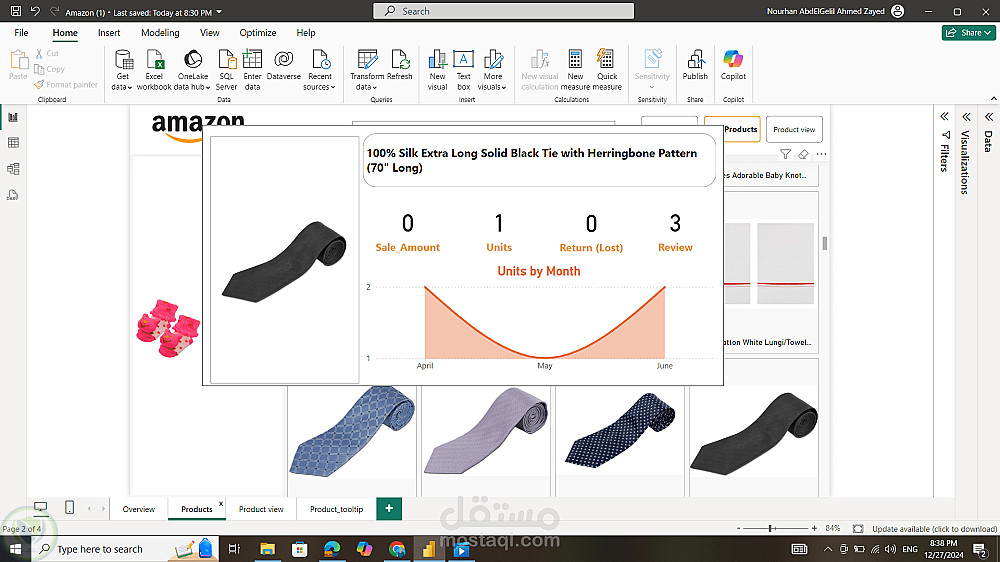Switch to desktop layout
Image resolution: width=1000 pixels, height=562 pixels.
click(41, 508)
